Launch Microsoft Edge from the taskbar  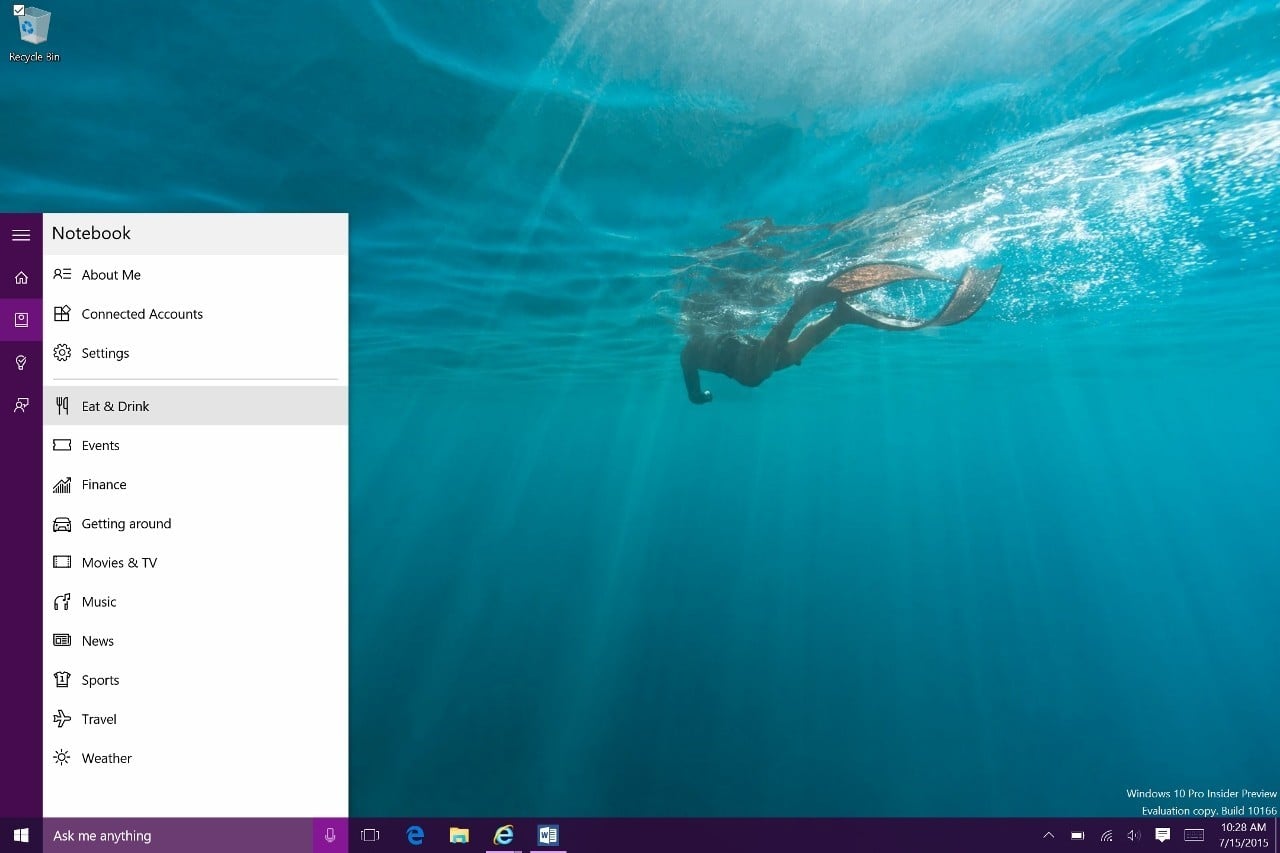point(415,835)
